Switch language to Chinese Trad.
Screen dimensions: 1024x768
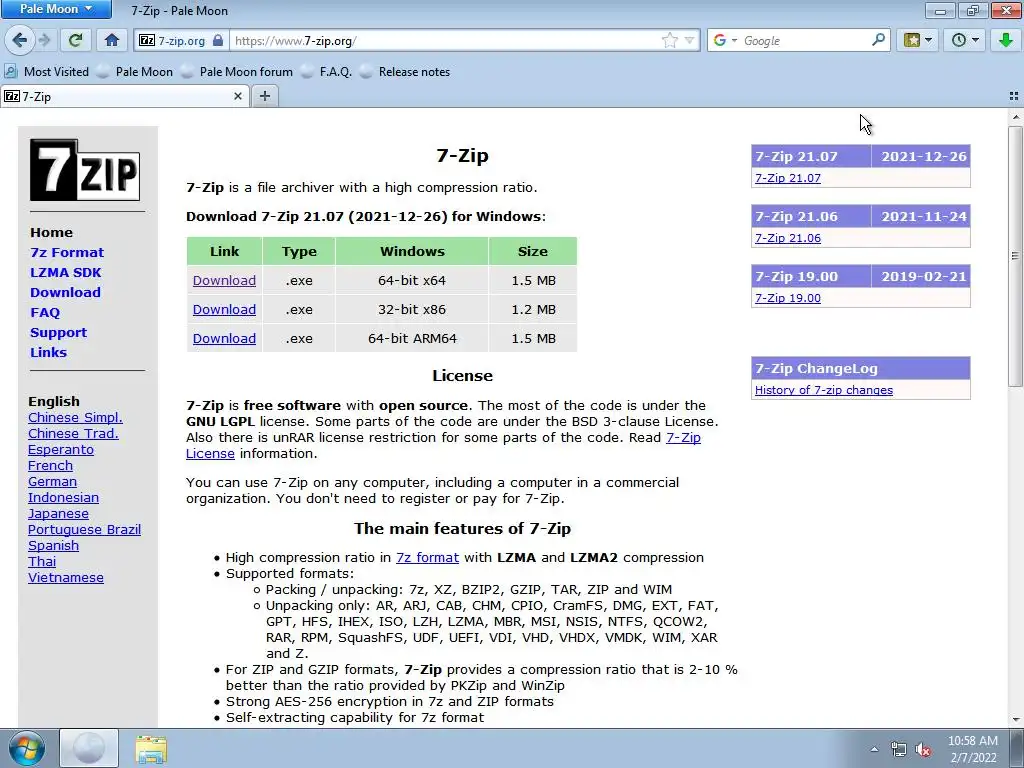click(x=73, y=434)
